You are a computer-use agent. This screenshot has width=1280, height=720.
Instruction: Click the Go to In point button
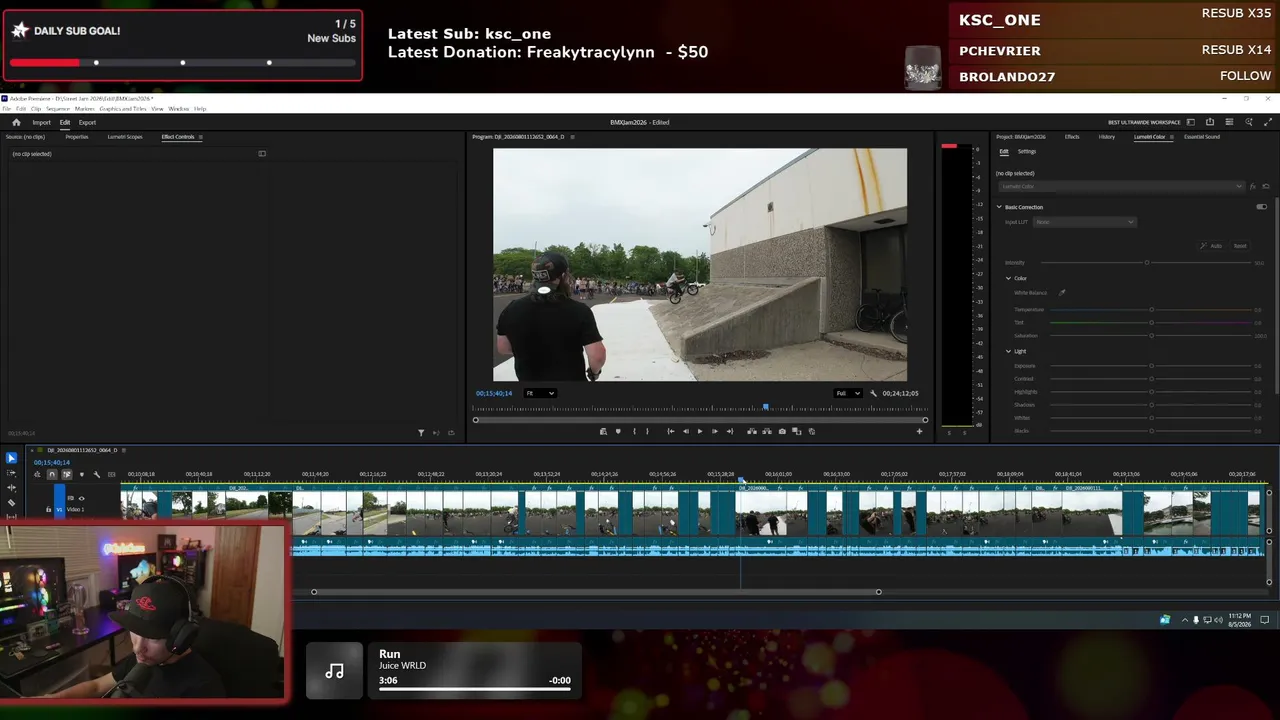point(670,431)
